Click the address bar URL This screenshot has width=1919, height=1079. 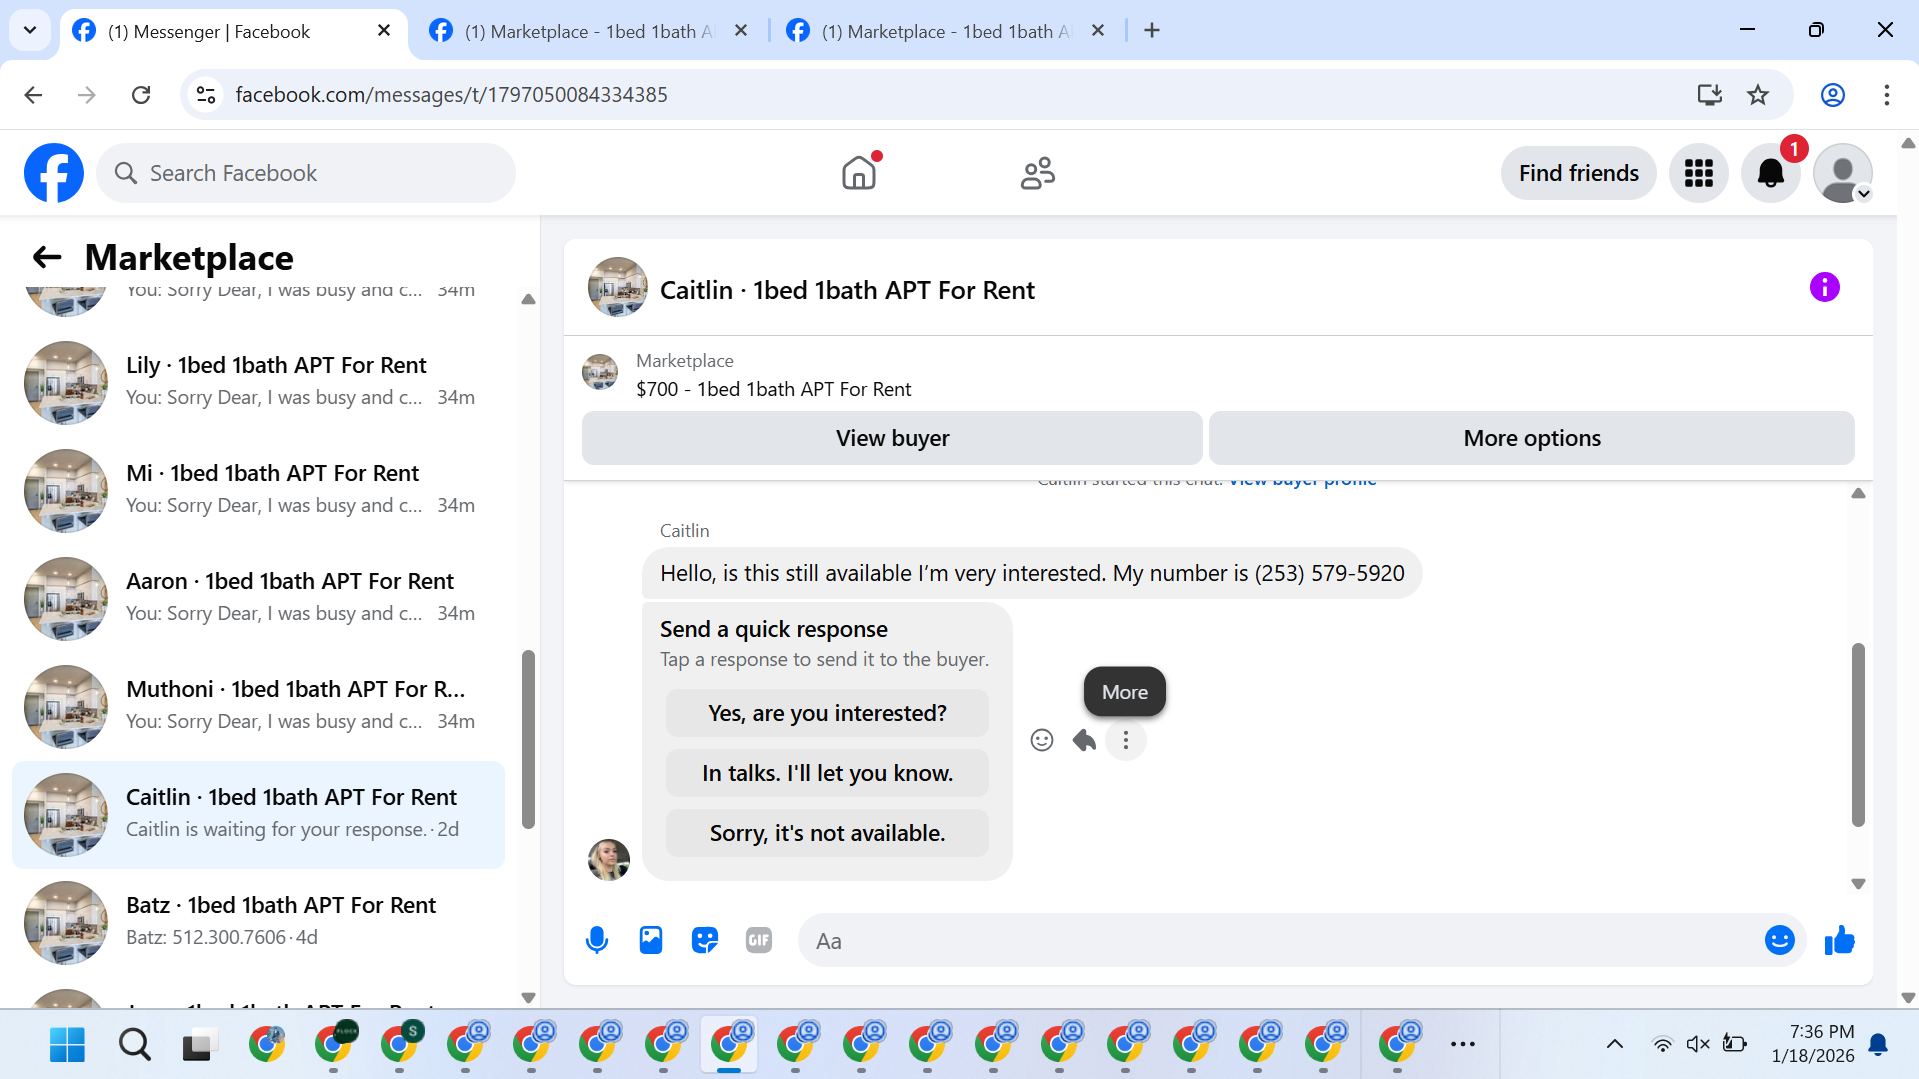click(x=452, y=95)
